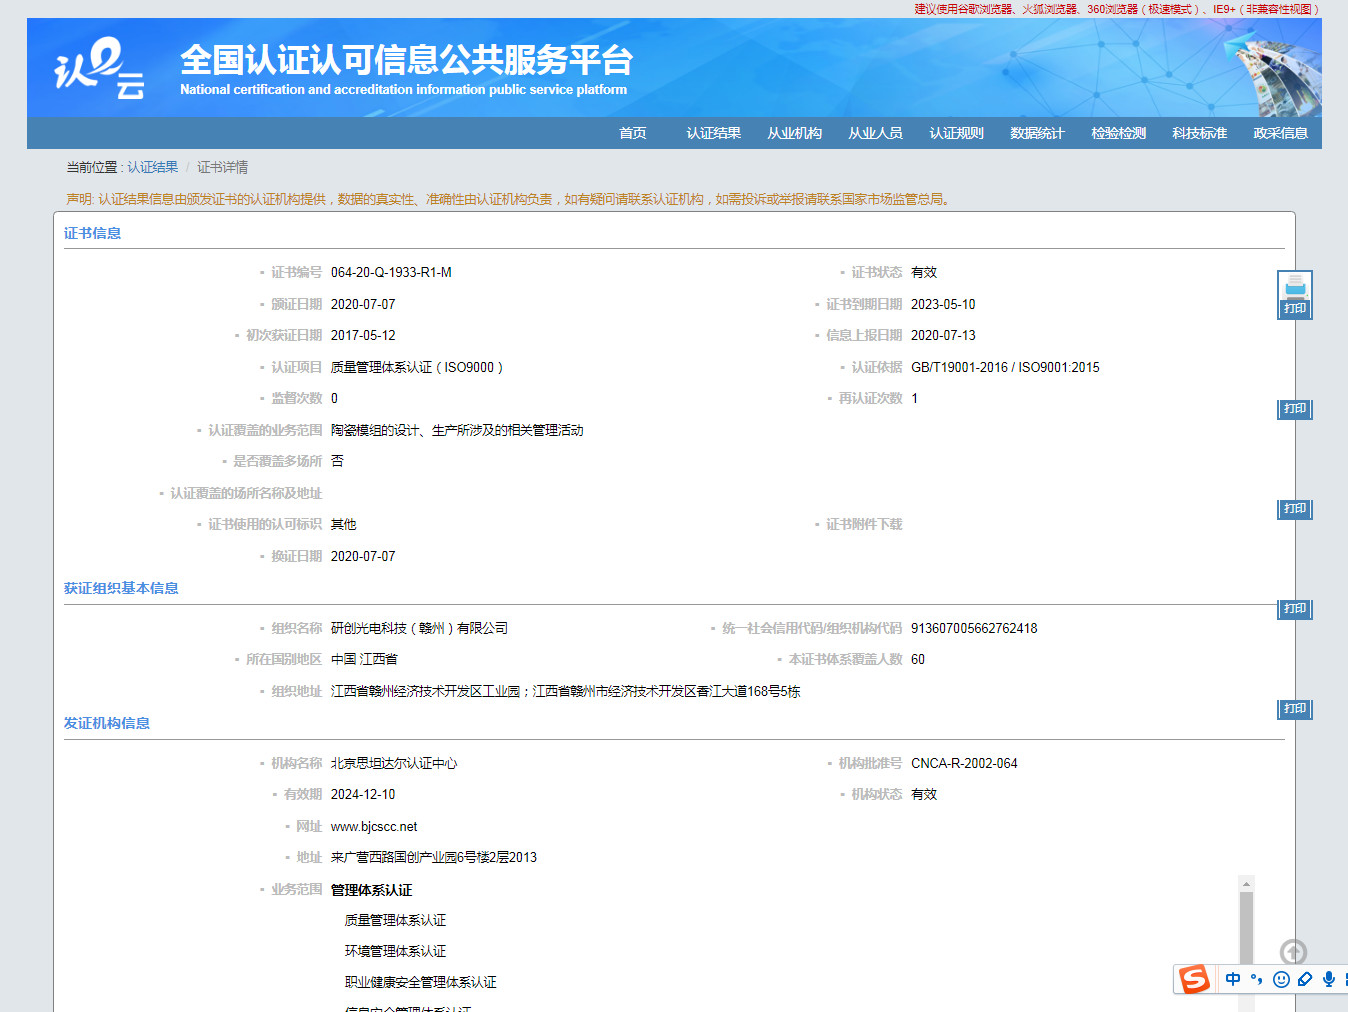Viewport: 1348px width, 1012px height.
Task: Toggle punctuation mode icon in IME bar
Action: point(1257,979)
